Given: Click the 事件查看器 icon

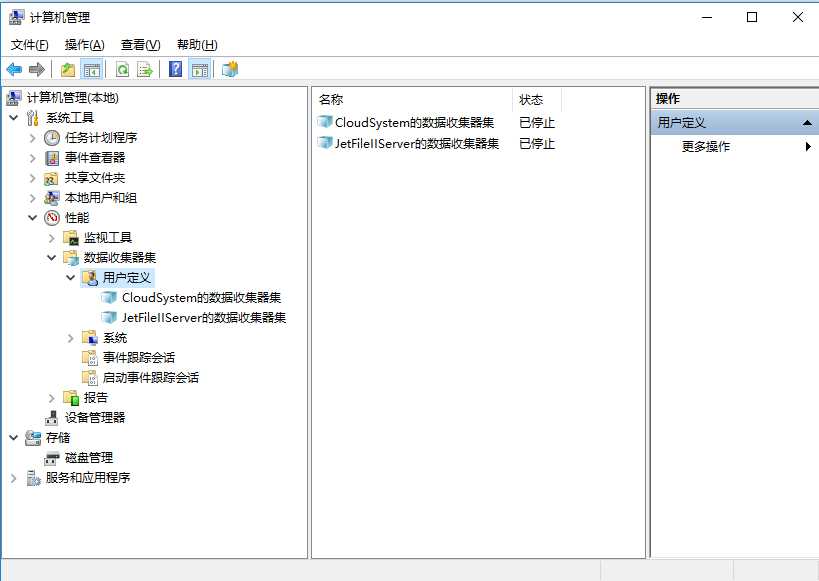Looking at the screenshot, I should pyautogui.click(x=52, y=158).
